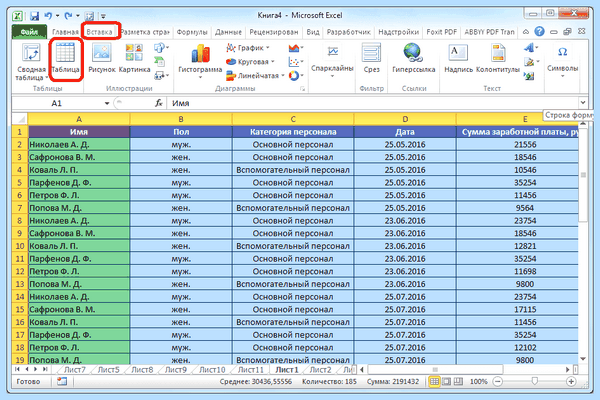Open the Foxit PDF tab

tap(442, 32)
